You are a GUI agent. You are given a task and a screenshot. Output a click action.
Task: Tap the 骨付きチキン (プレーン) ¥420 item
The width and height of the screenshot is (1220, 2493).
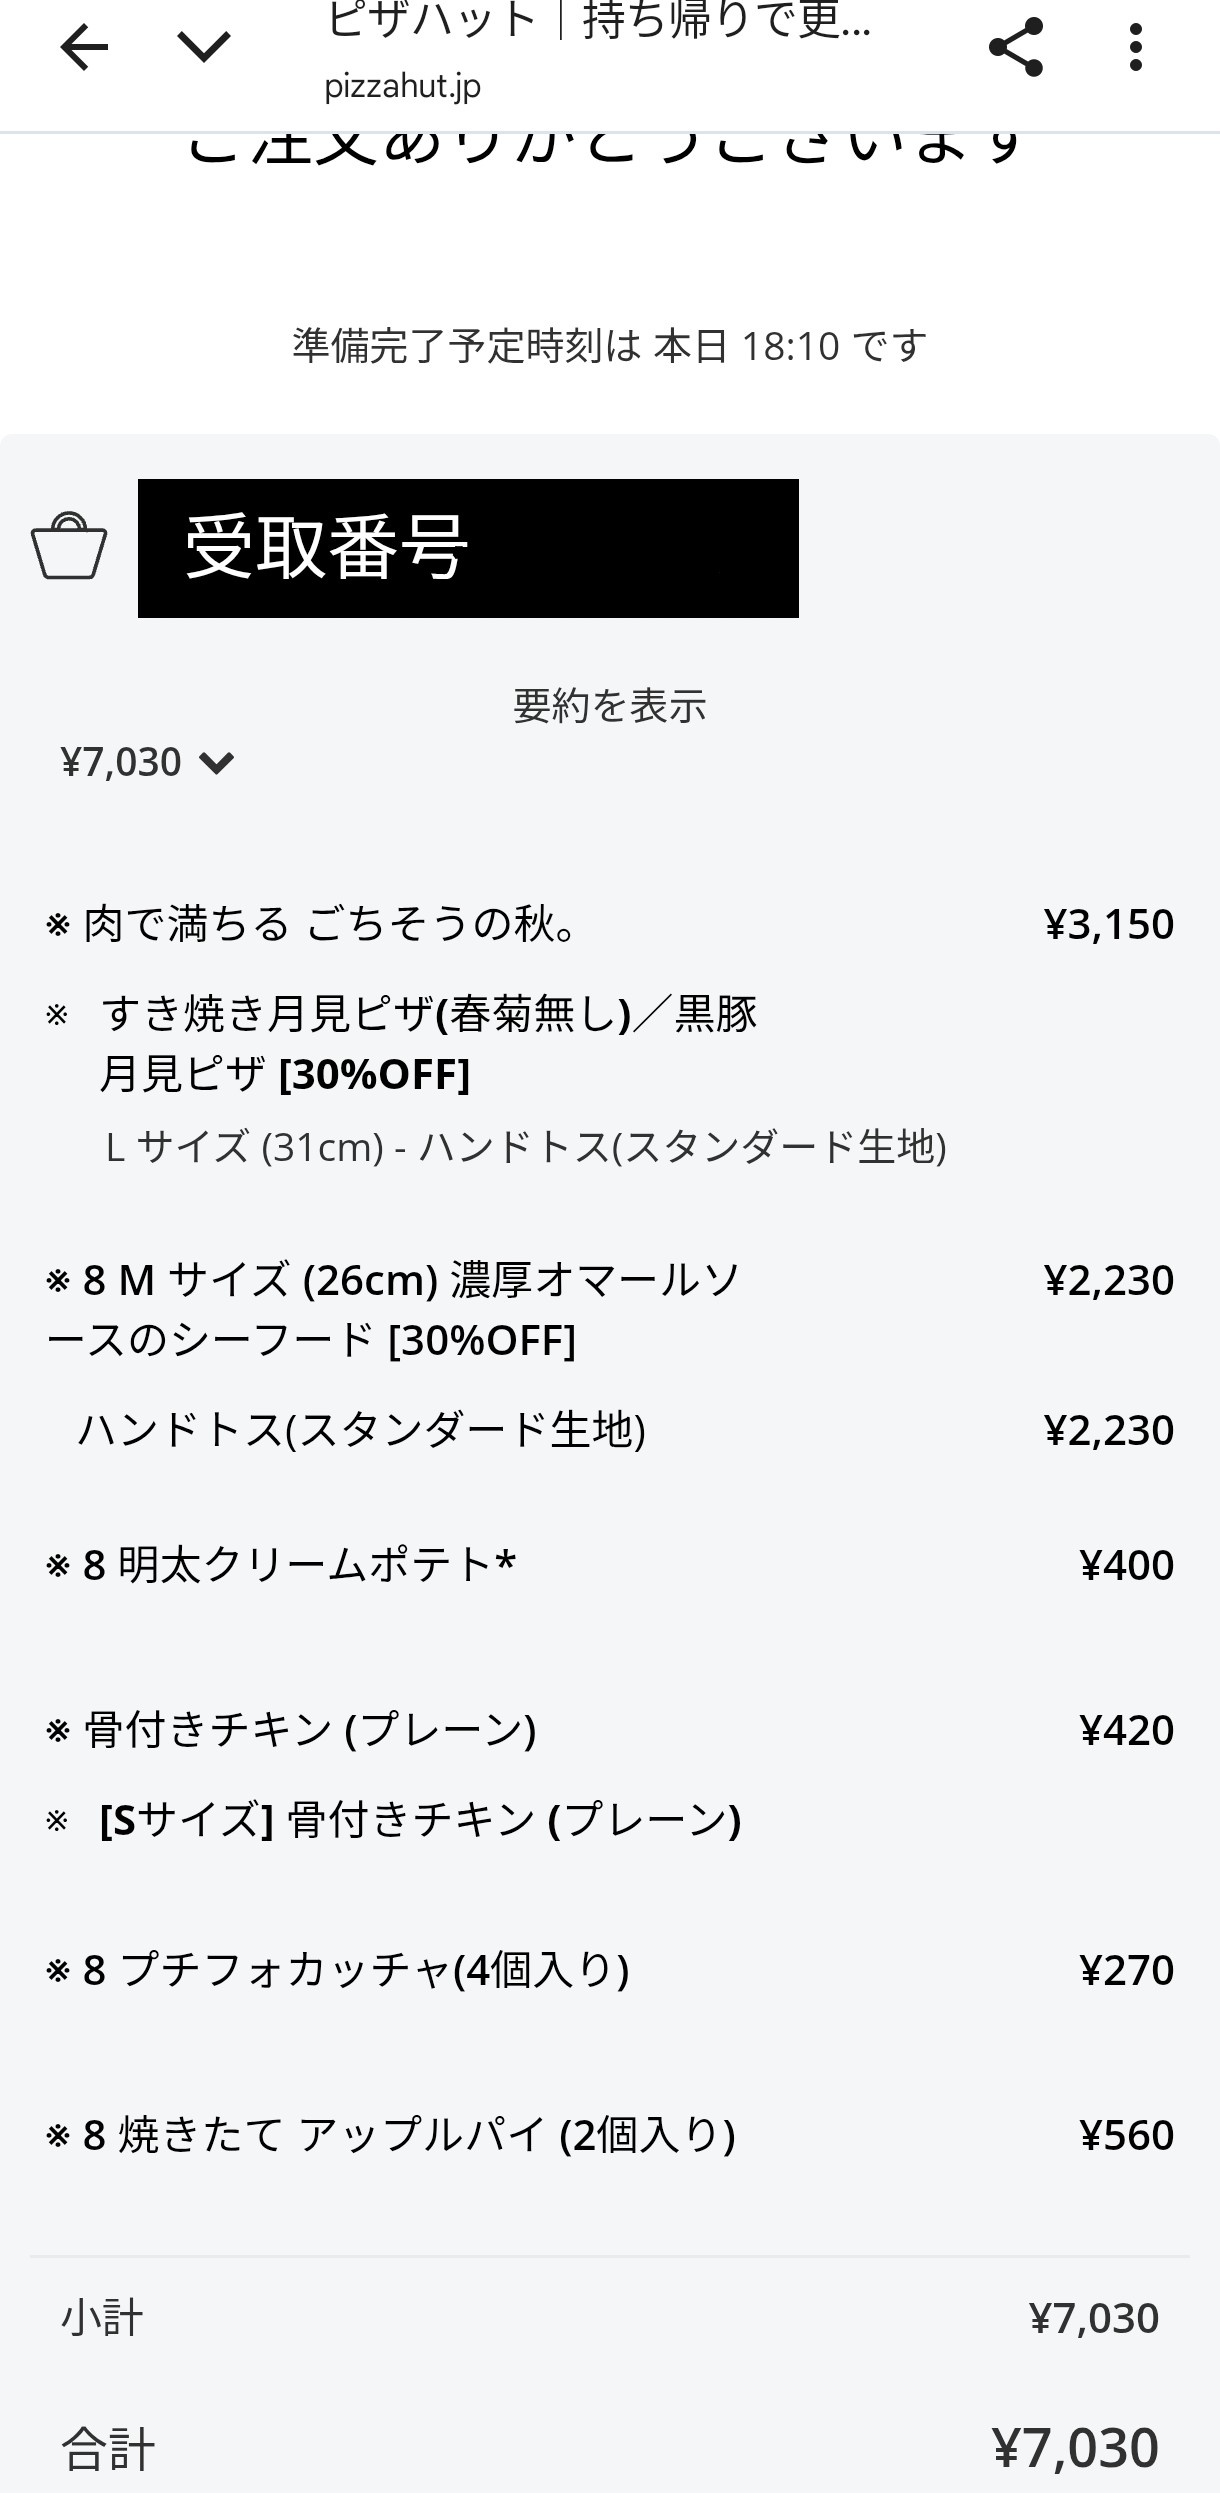[x=310, y=1730]
